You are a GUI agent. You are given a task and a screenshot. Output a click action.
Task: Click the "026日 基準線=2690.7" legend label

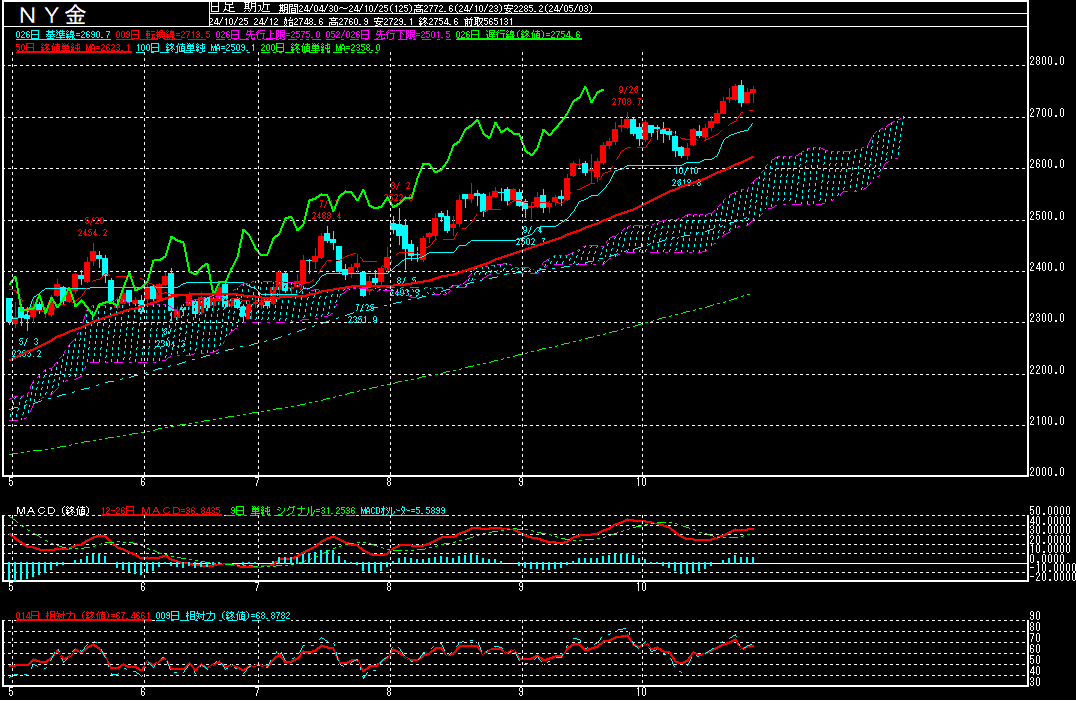pyautogui.click(x=62, y=35)
